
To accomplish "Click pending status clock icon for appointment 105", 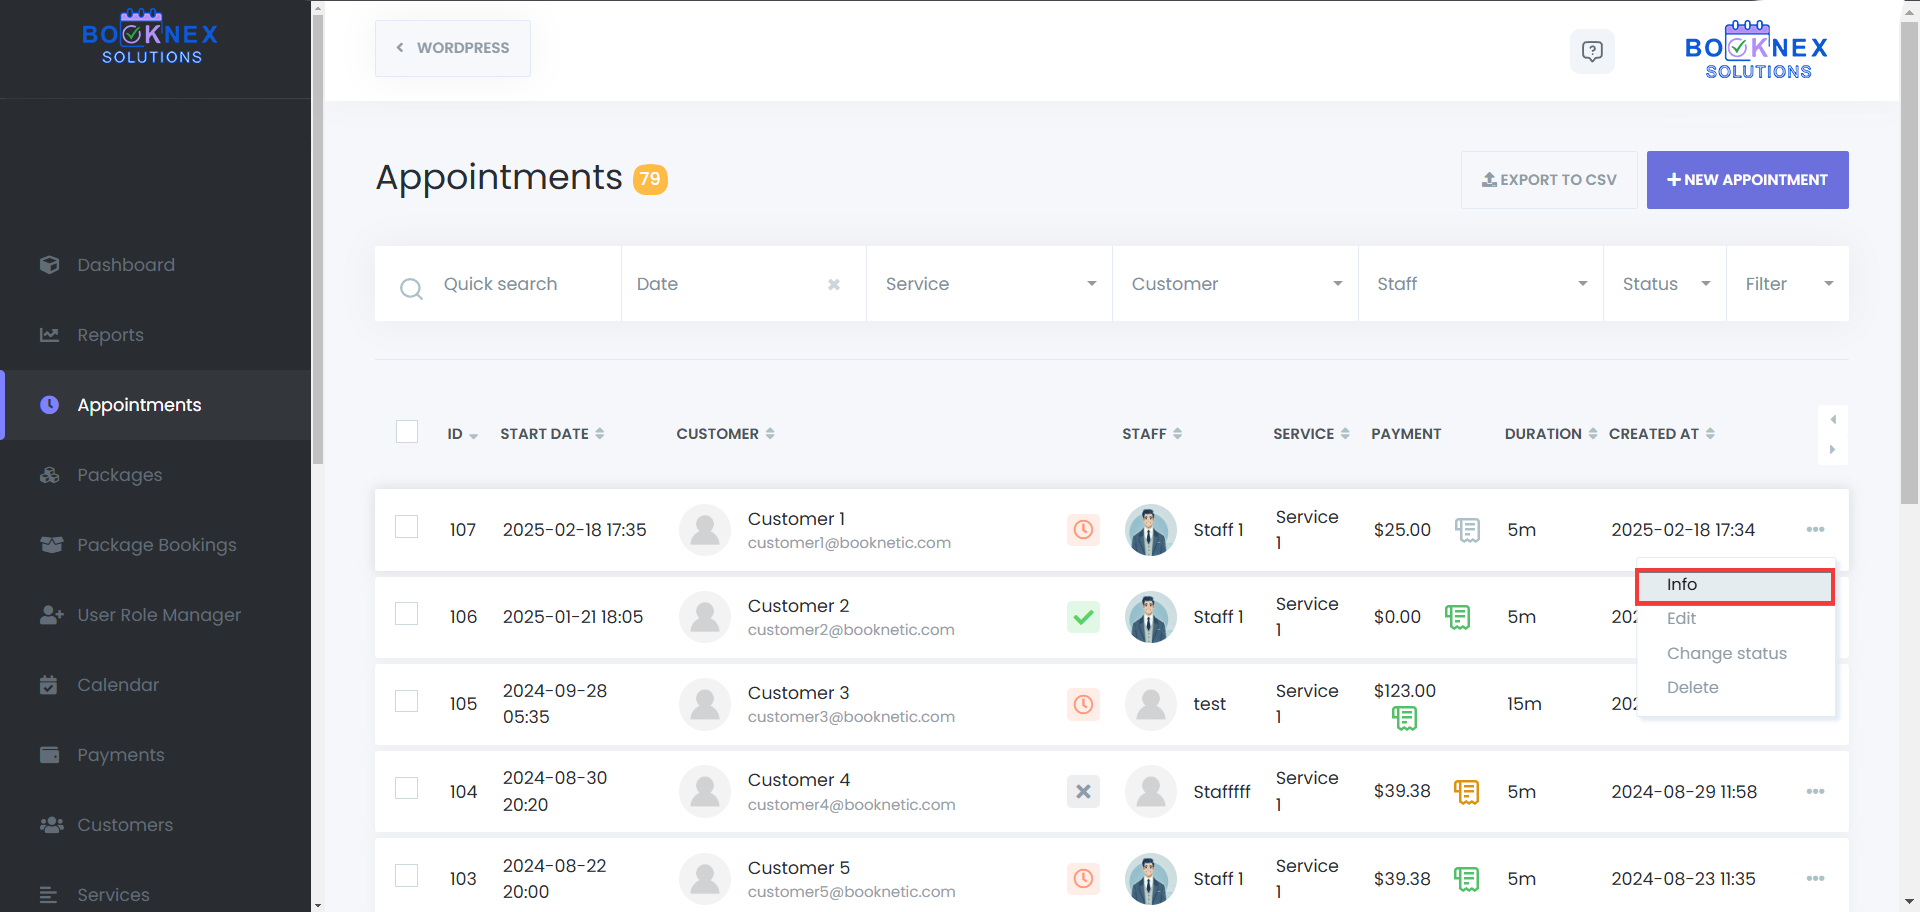I will point(1083,704).
